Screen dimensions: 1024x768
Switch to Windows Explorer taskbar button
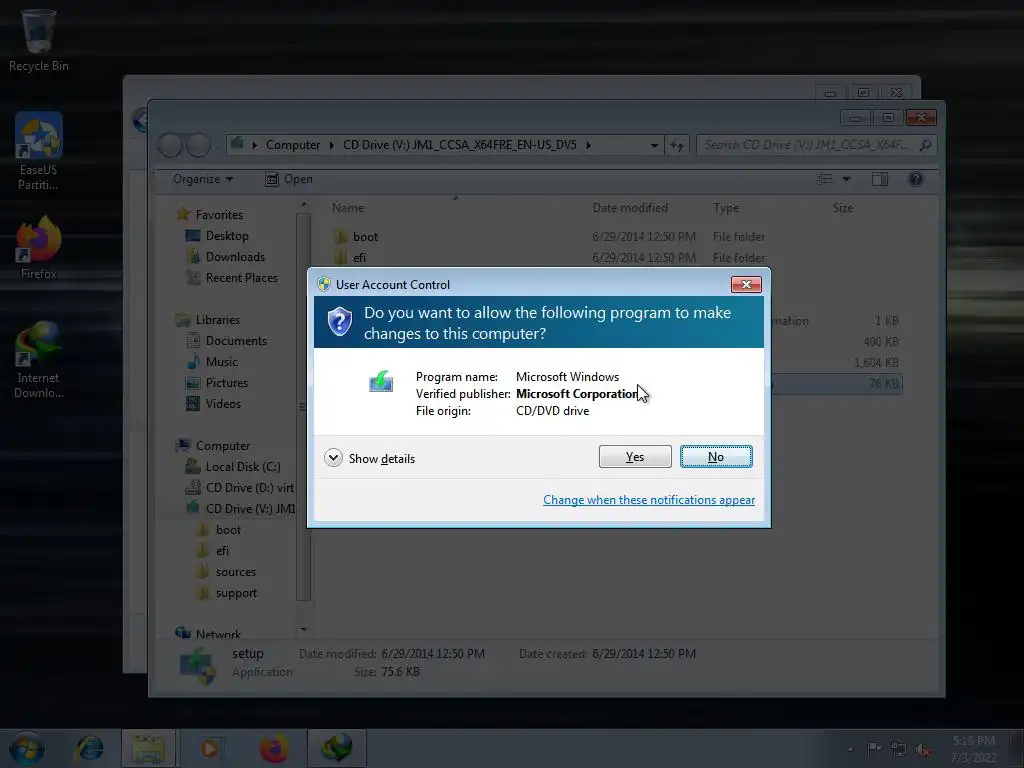pos(148,748)
